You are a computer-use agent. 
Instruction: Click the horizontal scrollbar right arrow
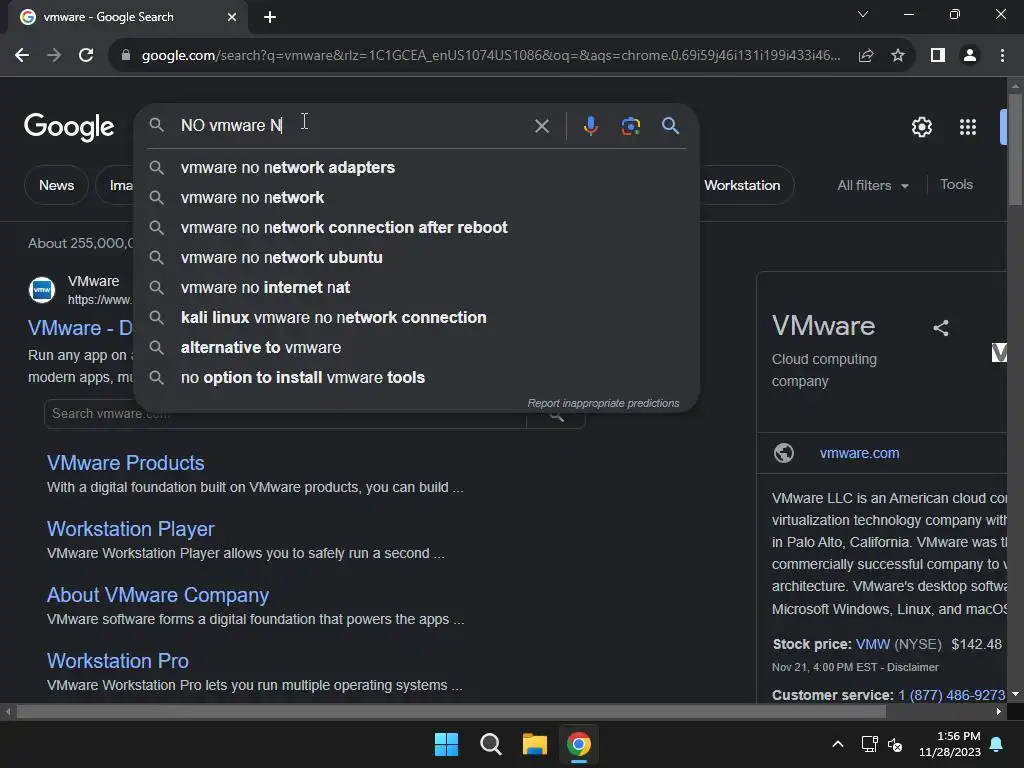click(999, 712)
